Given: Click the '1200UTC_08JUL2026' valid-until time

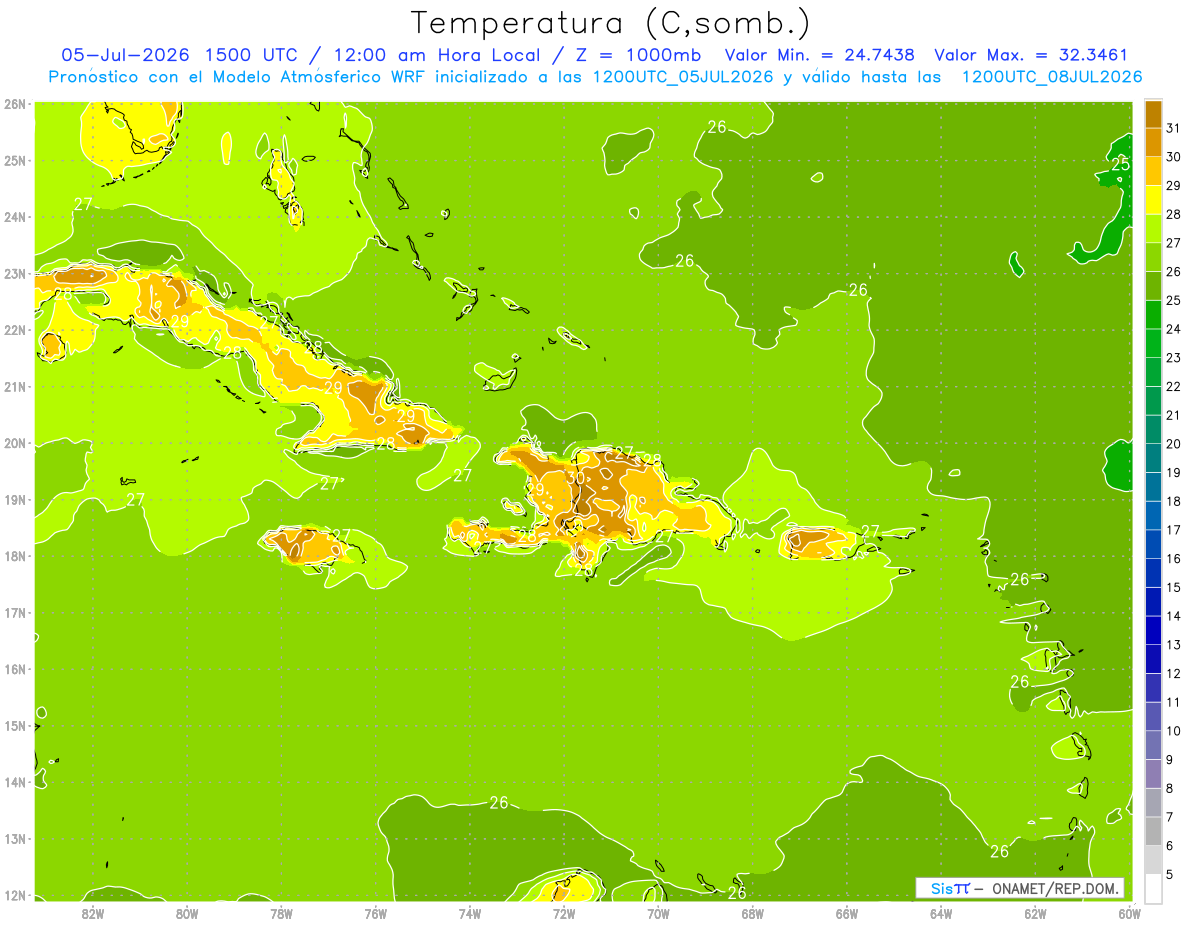Looking at the screenshot, I should (x=1052, y=77).
